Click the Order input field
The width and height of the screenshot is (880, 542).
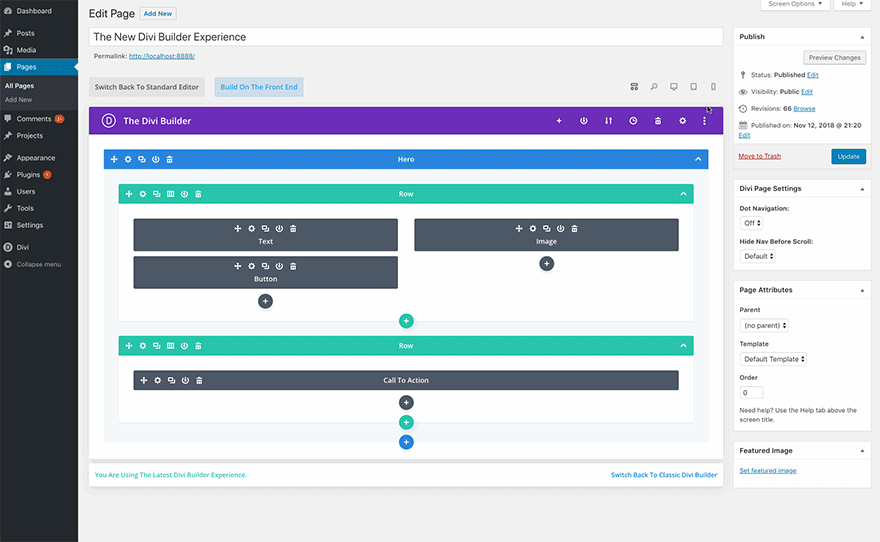pyautogui.click(x=751, y=393)
